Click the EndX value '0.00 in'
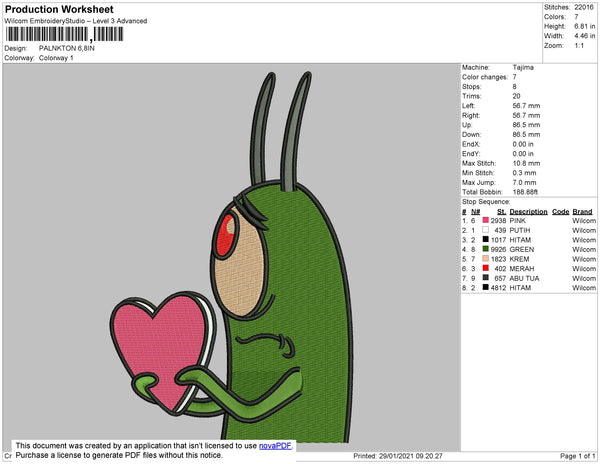Screen dimensions: 600x464 [523, 144]
